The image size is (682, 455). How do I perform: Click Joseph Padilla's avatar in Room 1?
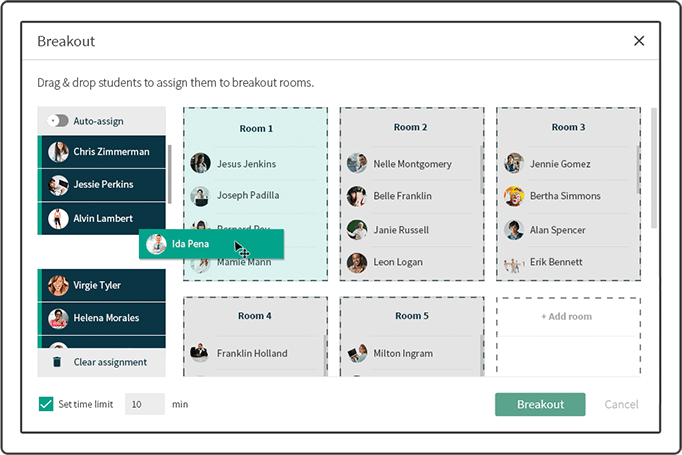tap(201, 196)
